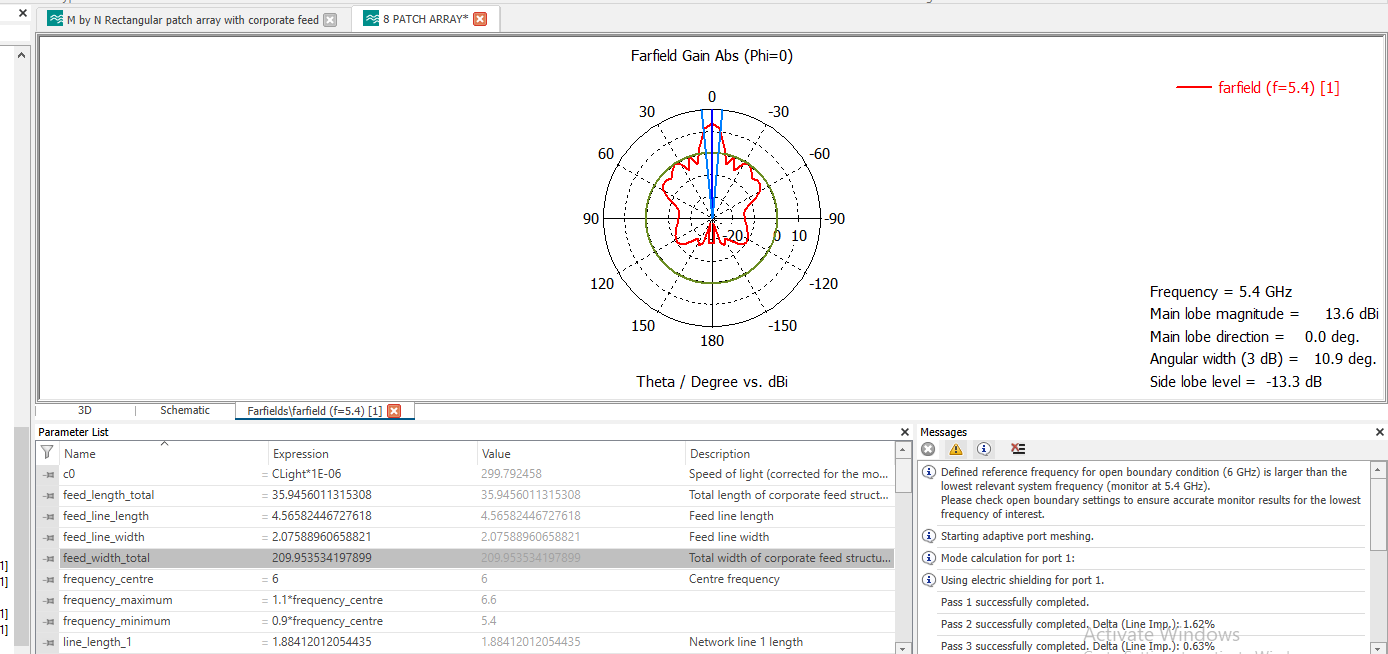
Task: Toggle the info filter in Messages panel
Action: 984,449
